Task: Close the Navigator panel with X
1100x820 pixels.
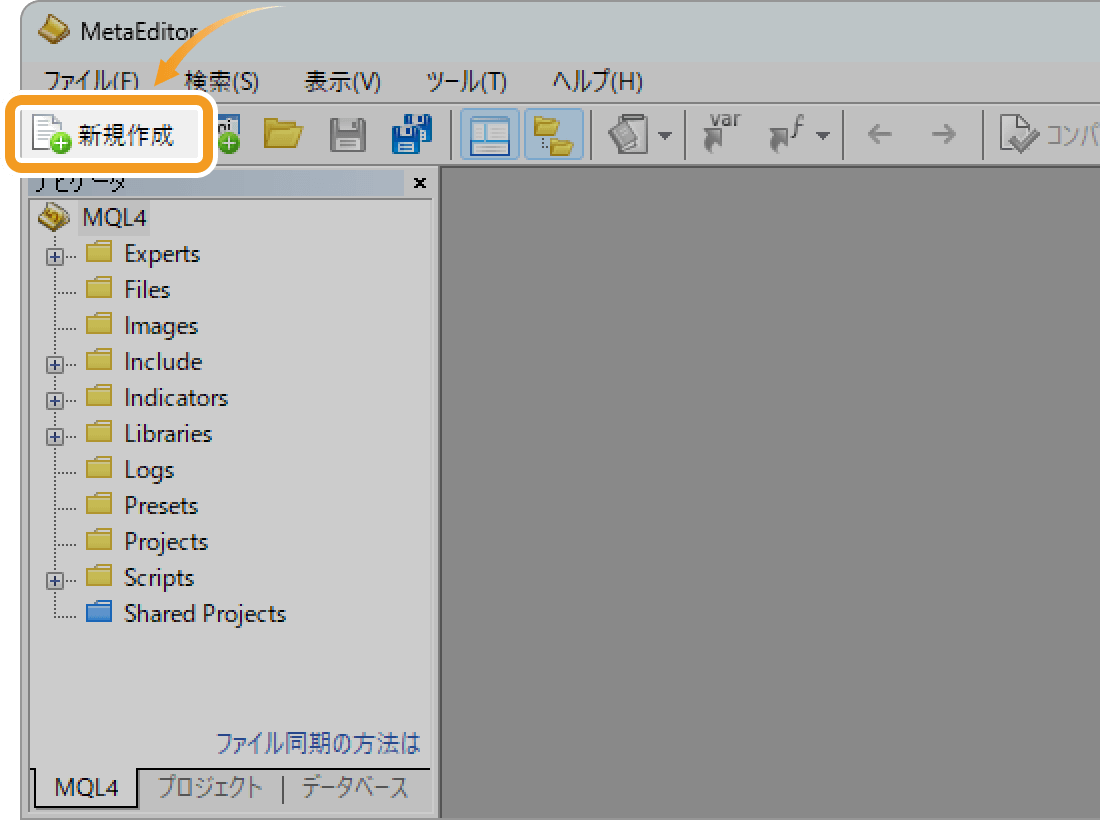Action: tap(420, 183)
